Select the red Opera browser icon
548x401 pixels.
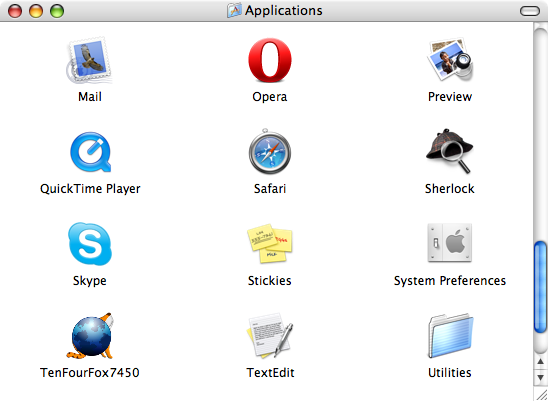[270, 60]
